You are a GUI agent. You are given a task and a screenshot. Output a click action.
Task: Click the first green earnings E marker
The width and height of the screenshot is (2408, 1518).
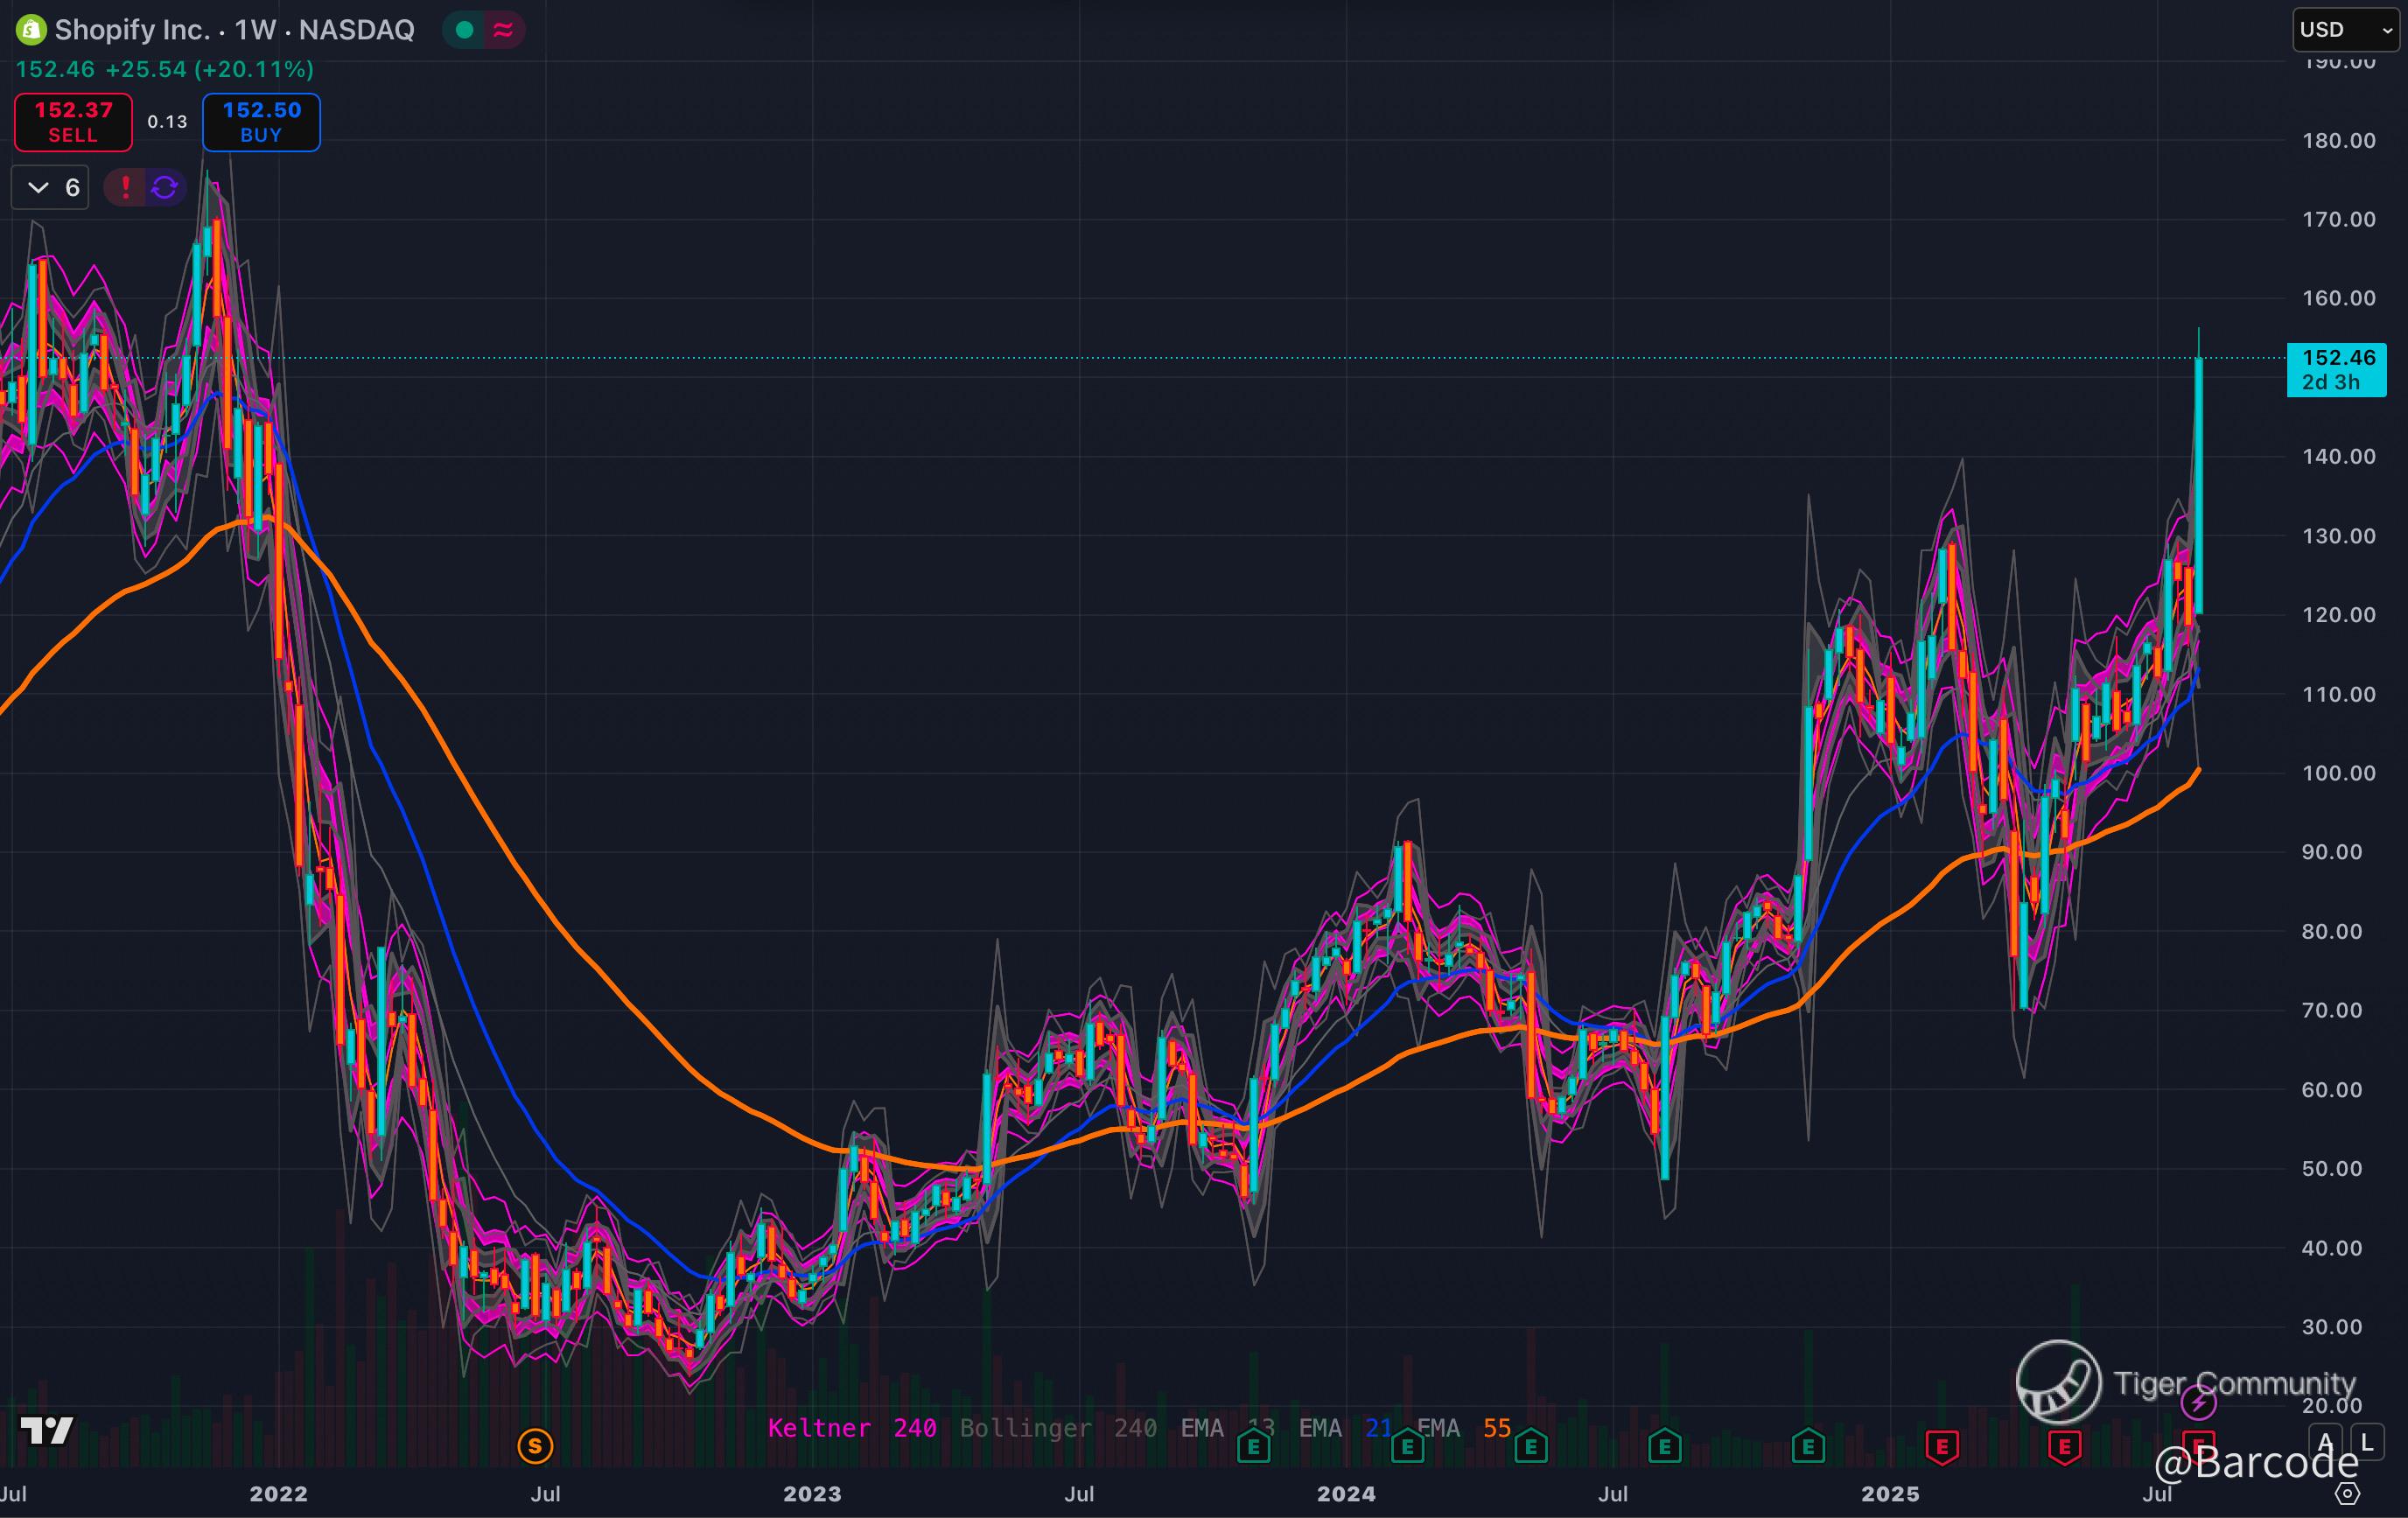[1253, 1446]
